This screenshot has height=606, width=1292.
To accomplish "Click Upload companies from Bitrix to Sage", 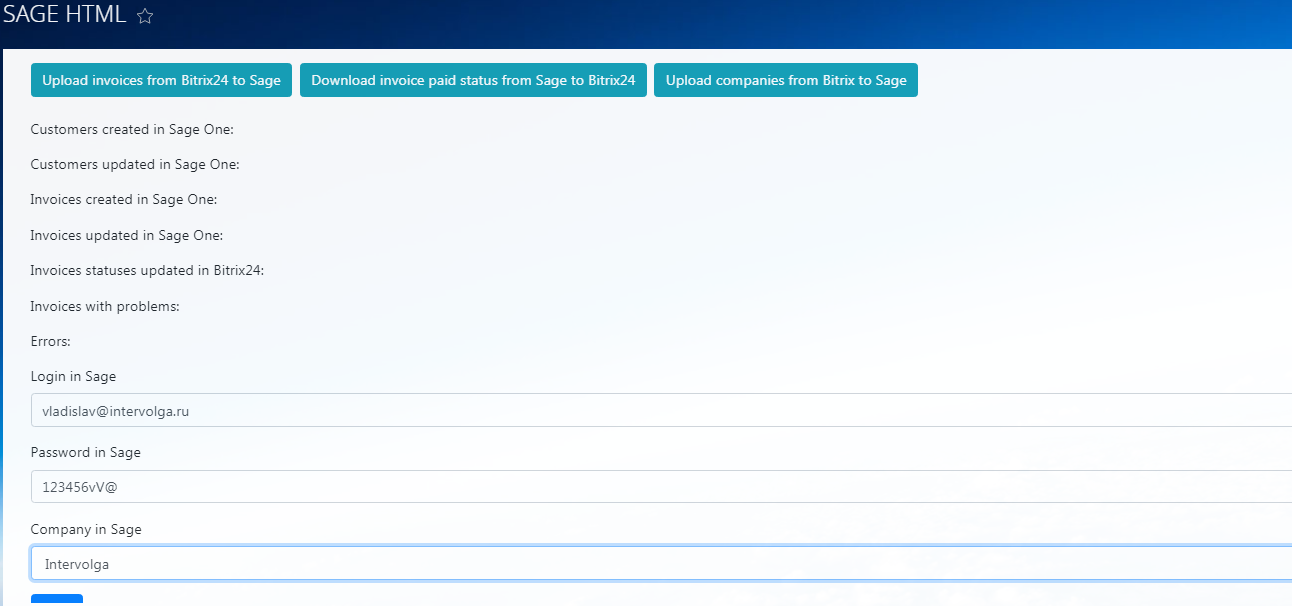I will click(x=786, y=80).
